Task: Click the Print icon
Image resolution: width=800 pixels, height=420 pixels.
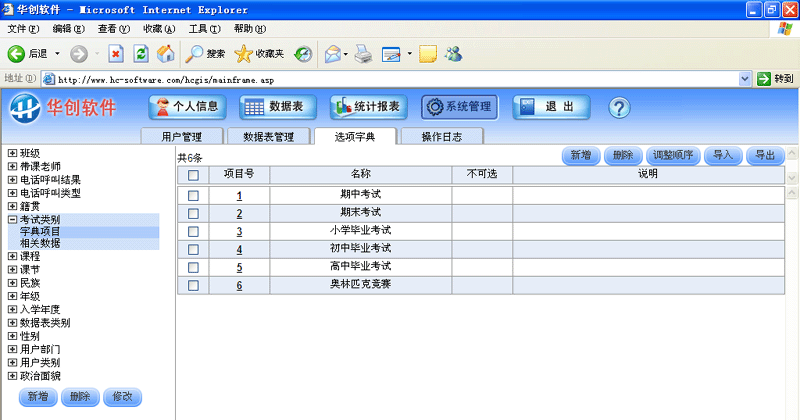Action: pyautogui.click(x=363, y=54)
